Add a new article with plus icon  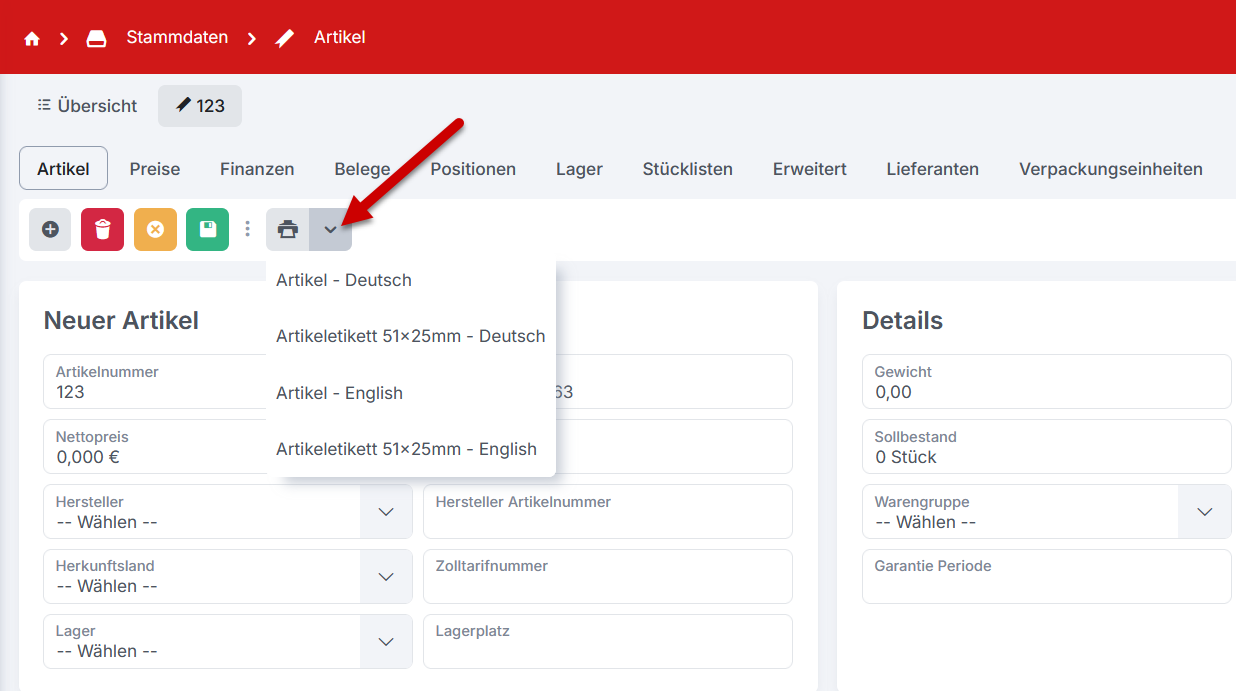coord(50,229)
